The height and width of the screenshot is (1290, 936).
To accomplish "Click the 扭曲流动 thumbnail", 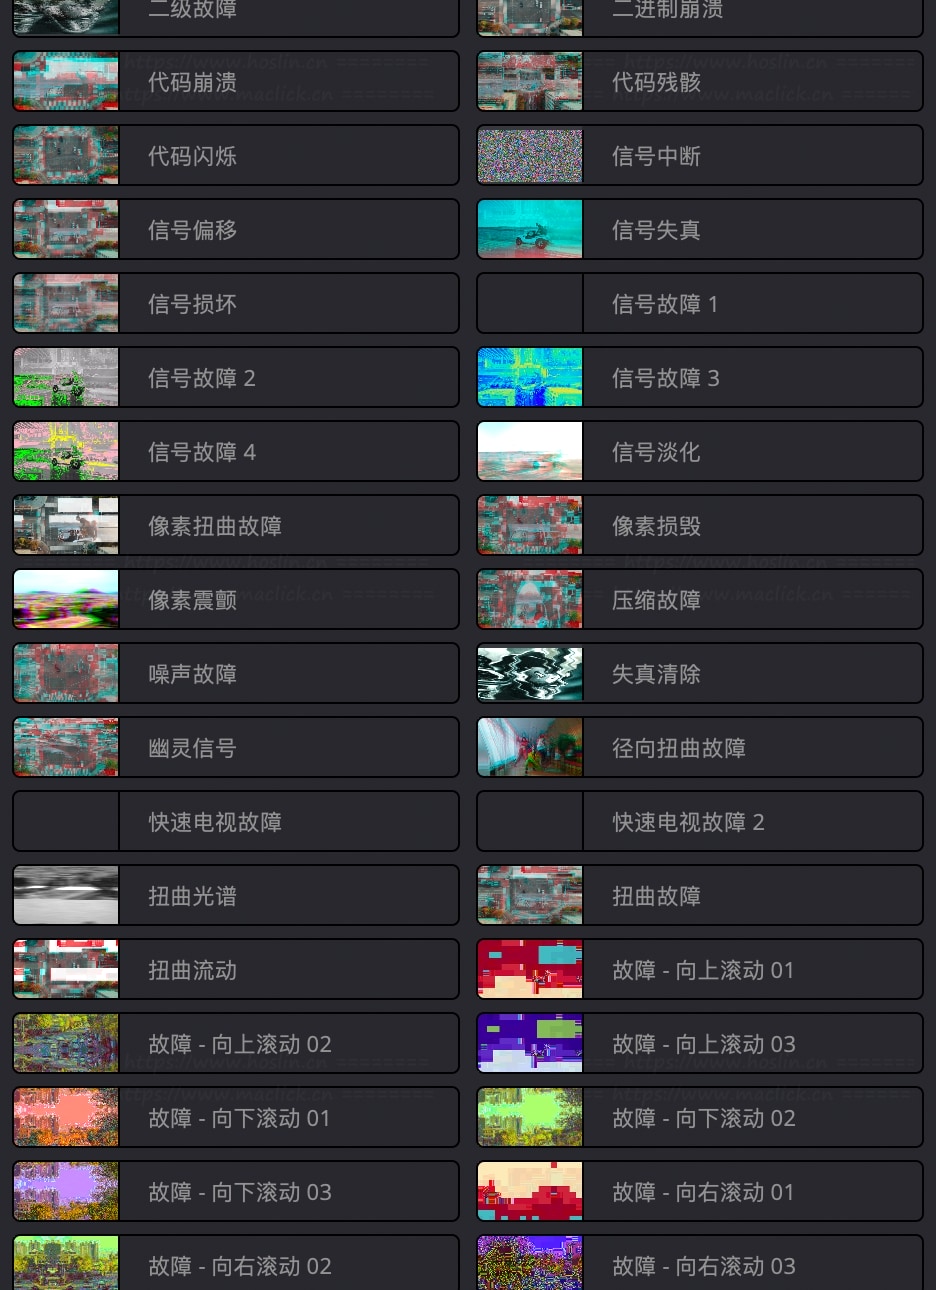I will [x=66, y=969].
